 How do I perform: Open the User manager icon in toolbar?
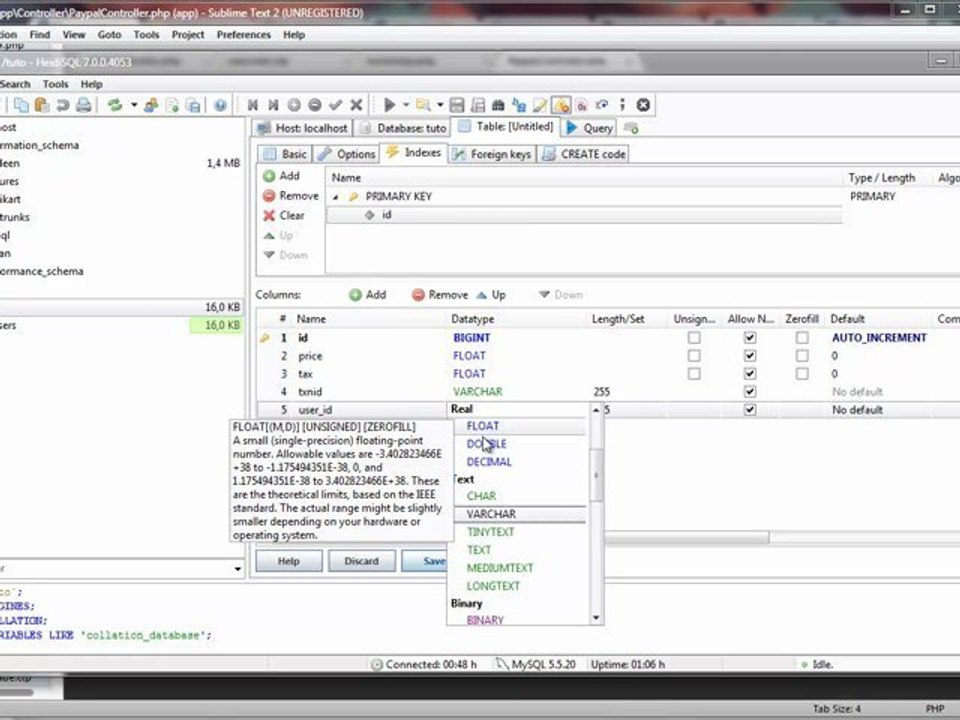(151, 105)
